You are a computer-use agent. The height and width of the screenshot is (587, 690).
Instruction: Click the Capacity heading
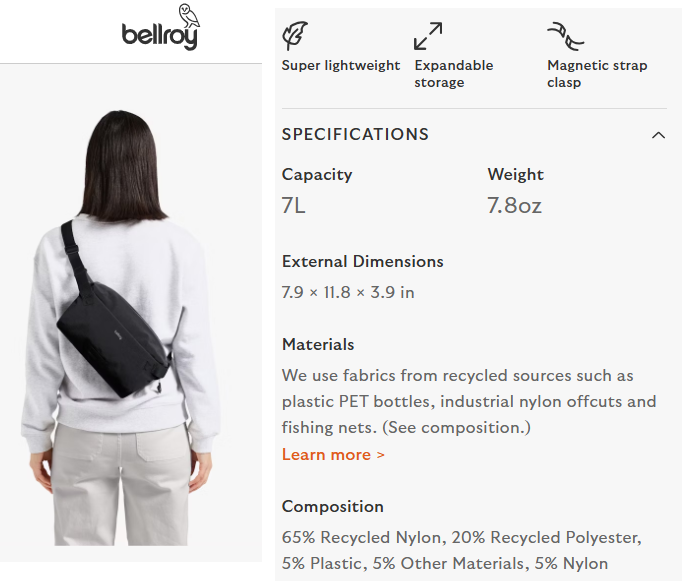click(x=317, y=175)
